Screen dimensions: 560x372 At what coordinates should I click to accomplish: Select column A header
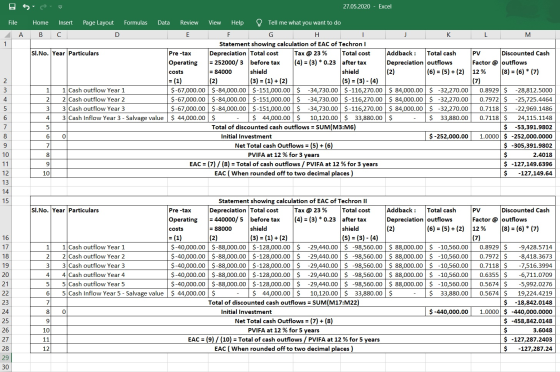point(21,35)
